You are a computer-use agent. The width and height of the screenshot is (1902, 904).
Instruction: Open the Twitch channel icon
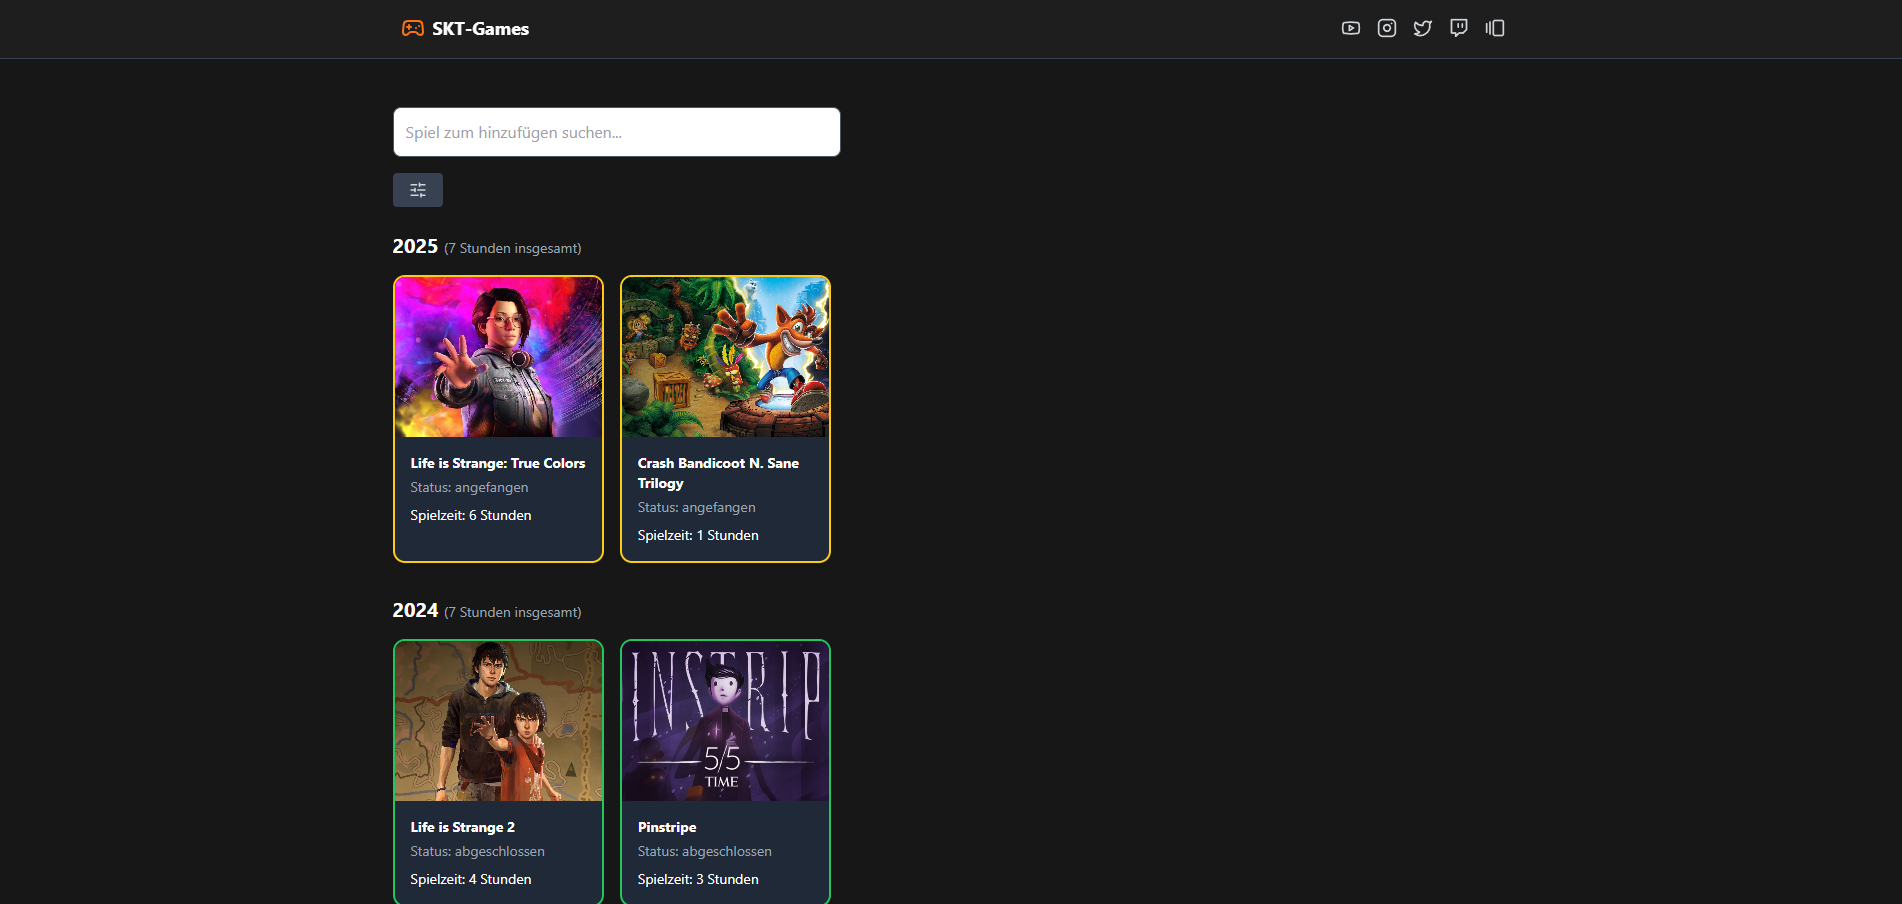[1459, 28]
